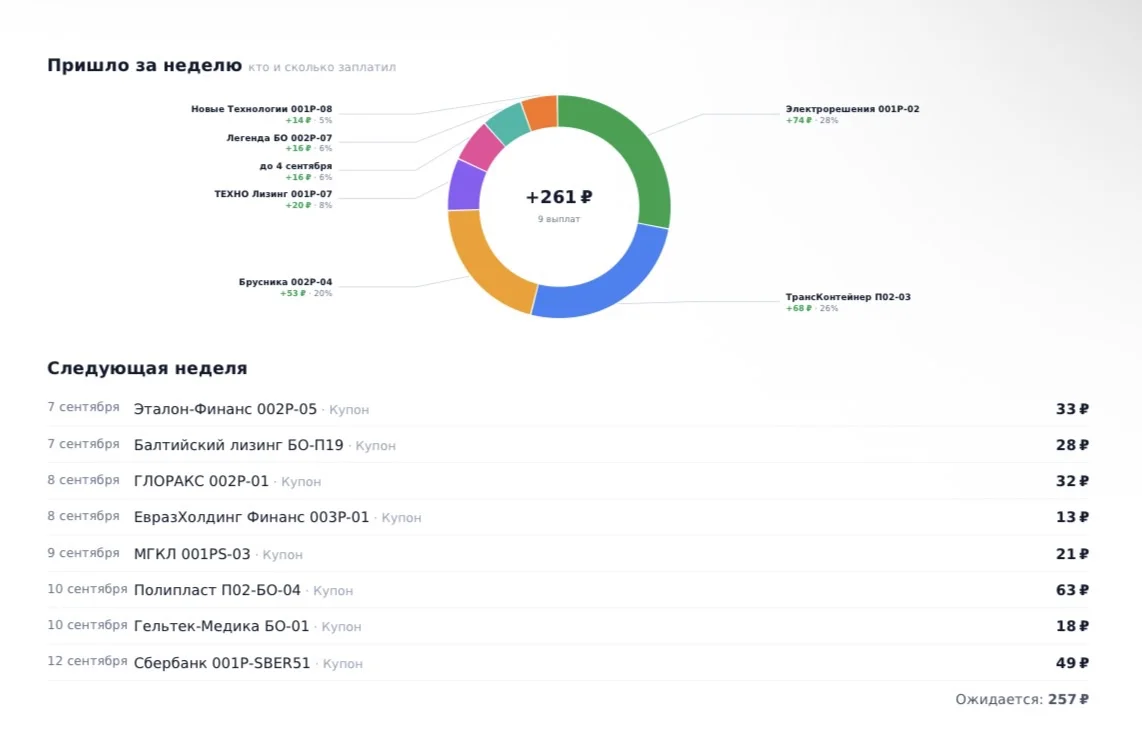Click the 'Легенда БО 002Р-07' label
Image resolution: width=1142 pixels, height=755 pixels.
click(279, 138)
